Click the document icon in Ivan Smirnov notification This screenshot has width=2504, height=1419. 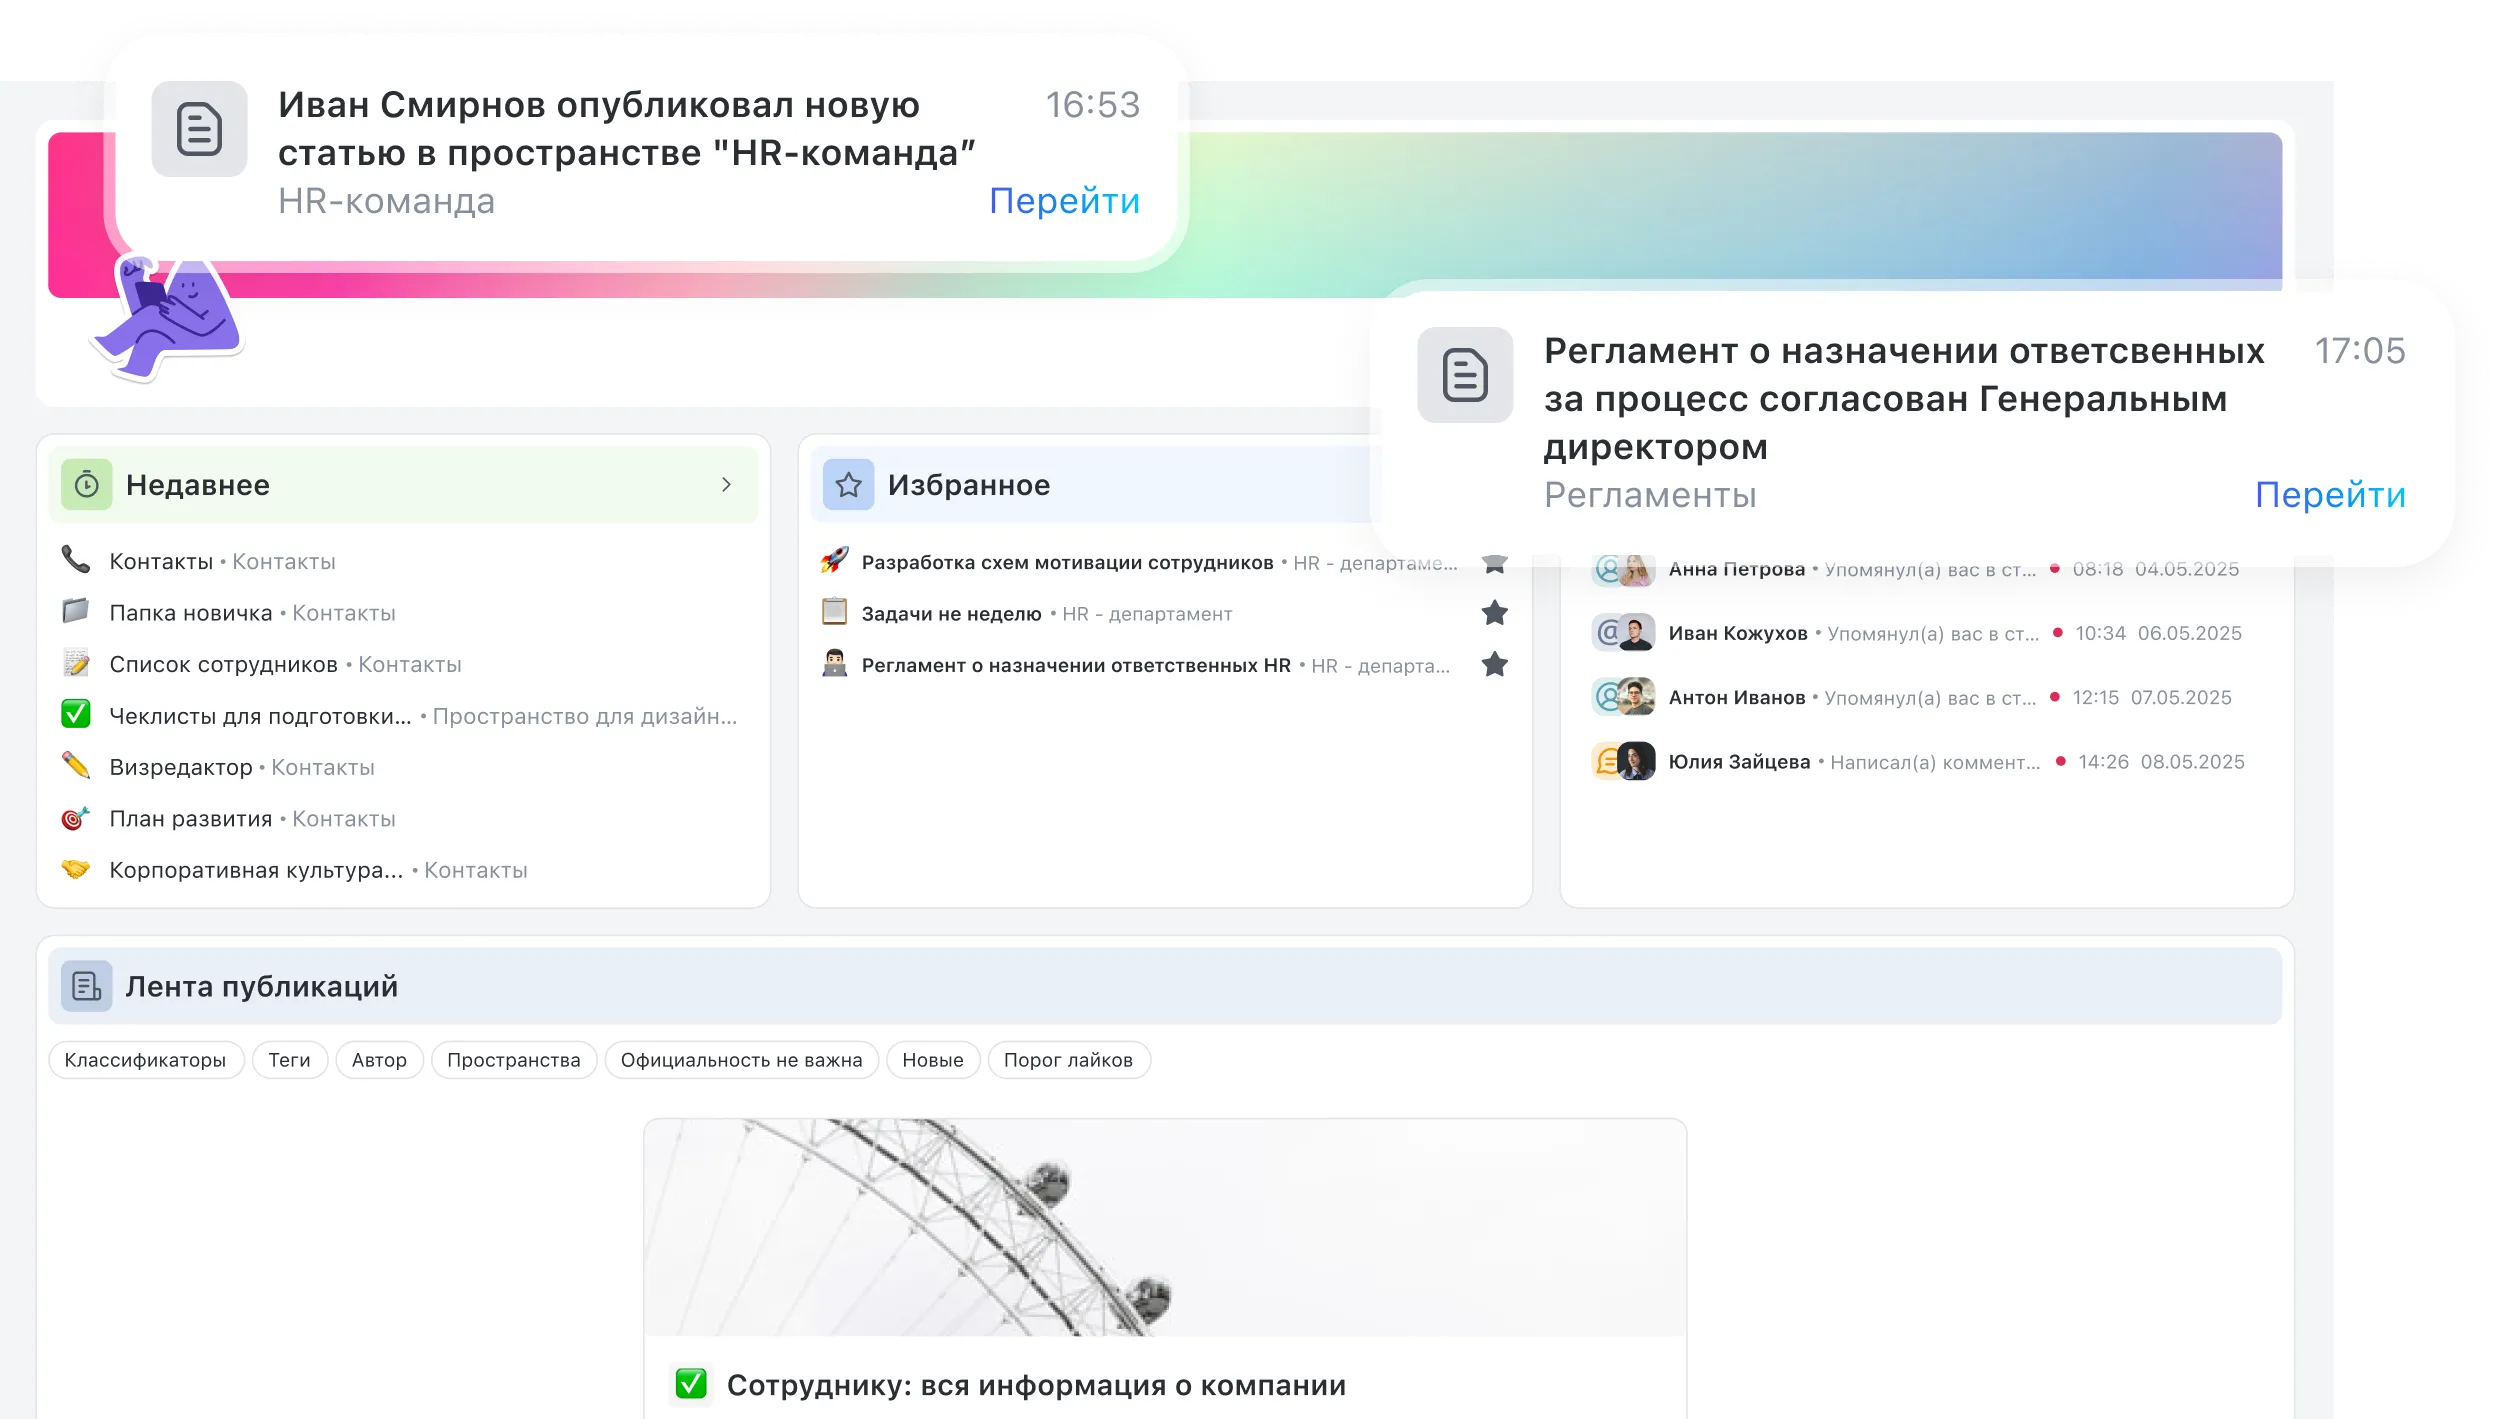pyautogui.click(x=199, y=129)
